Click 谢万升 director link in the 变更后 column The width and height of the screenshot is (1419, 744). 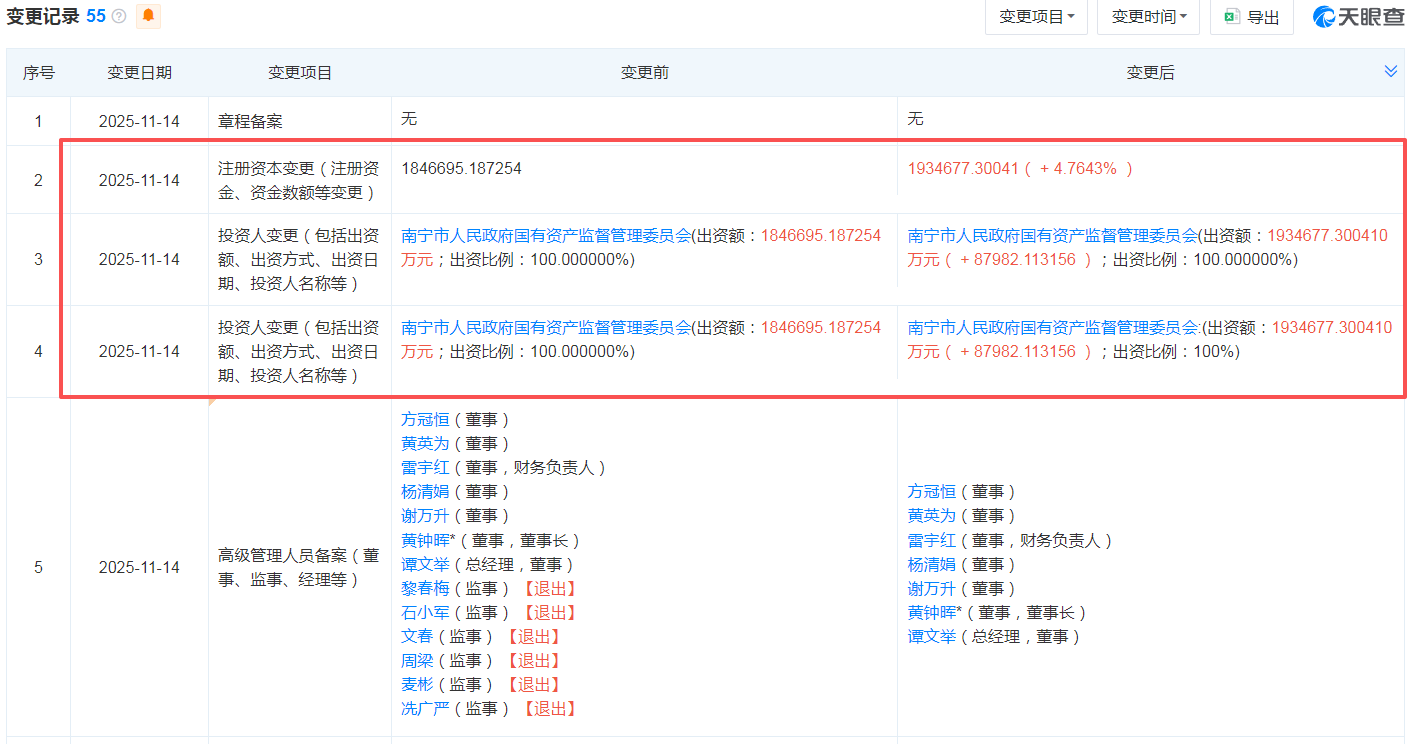coord(930,588)
